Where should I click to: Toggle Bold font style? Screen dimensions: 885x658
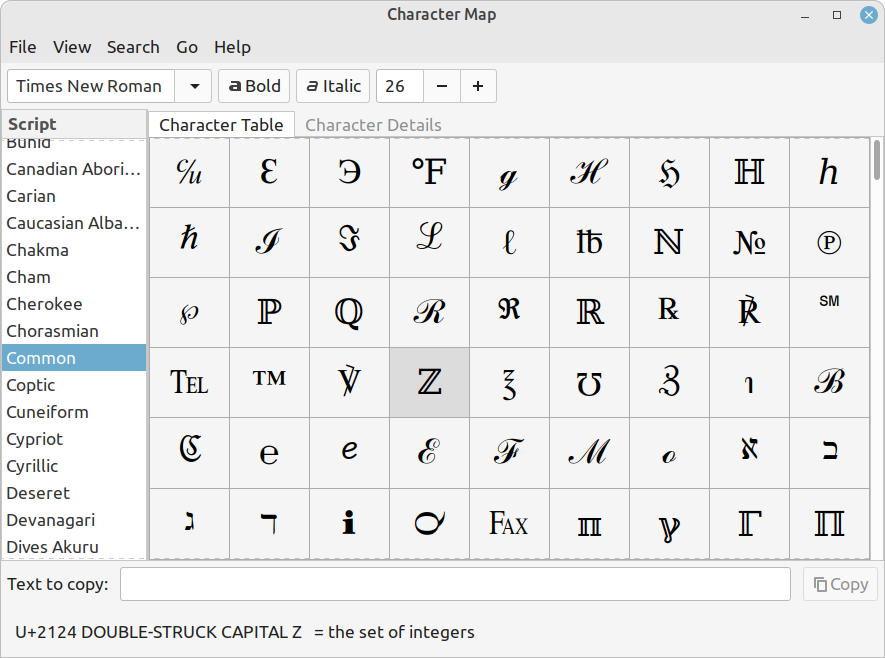click(x=254, y=86)
